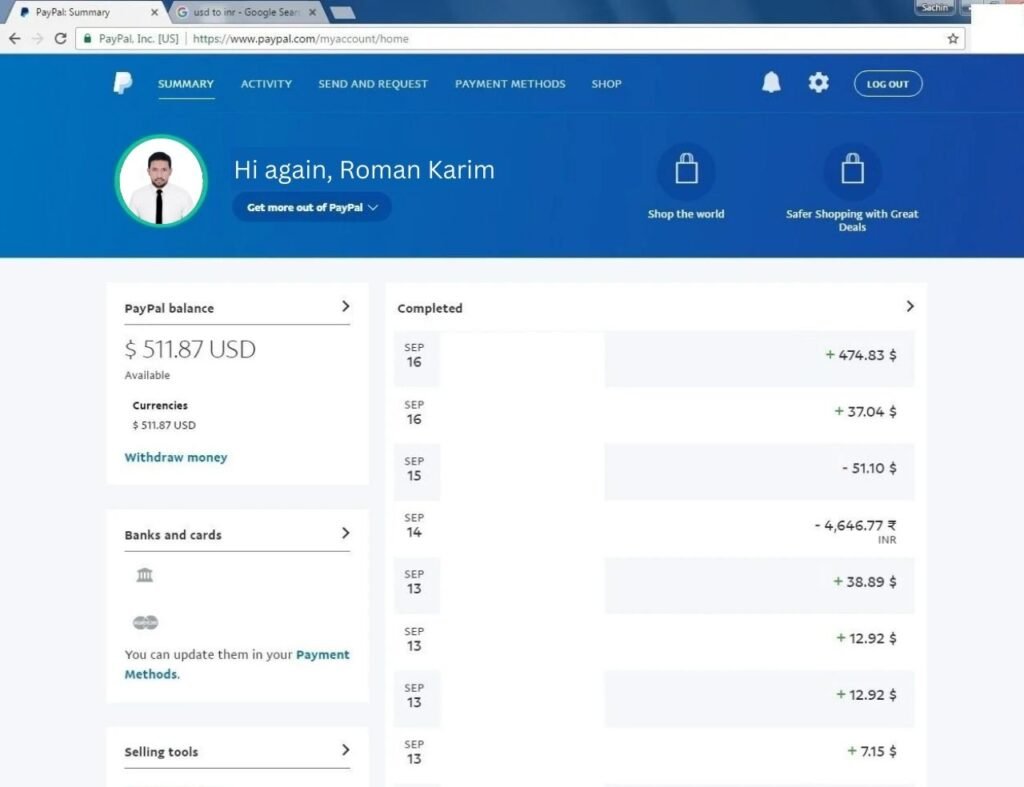Click the SEP 14 date label
This screenshot has height=787, width=1024.
[x=414, y=526]
